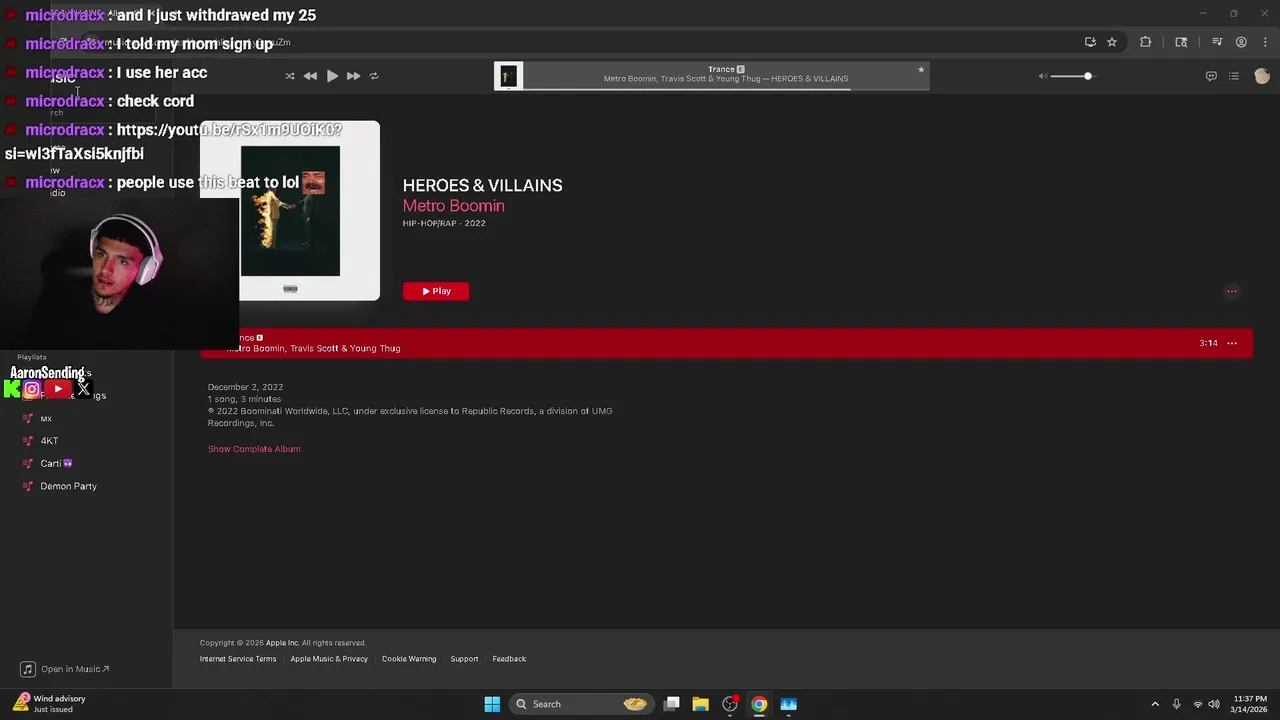
Task: Open album more-options ellipsis
Action: click(1232, 291)
